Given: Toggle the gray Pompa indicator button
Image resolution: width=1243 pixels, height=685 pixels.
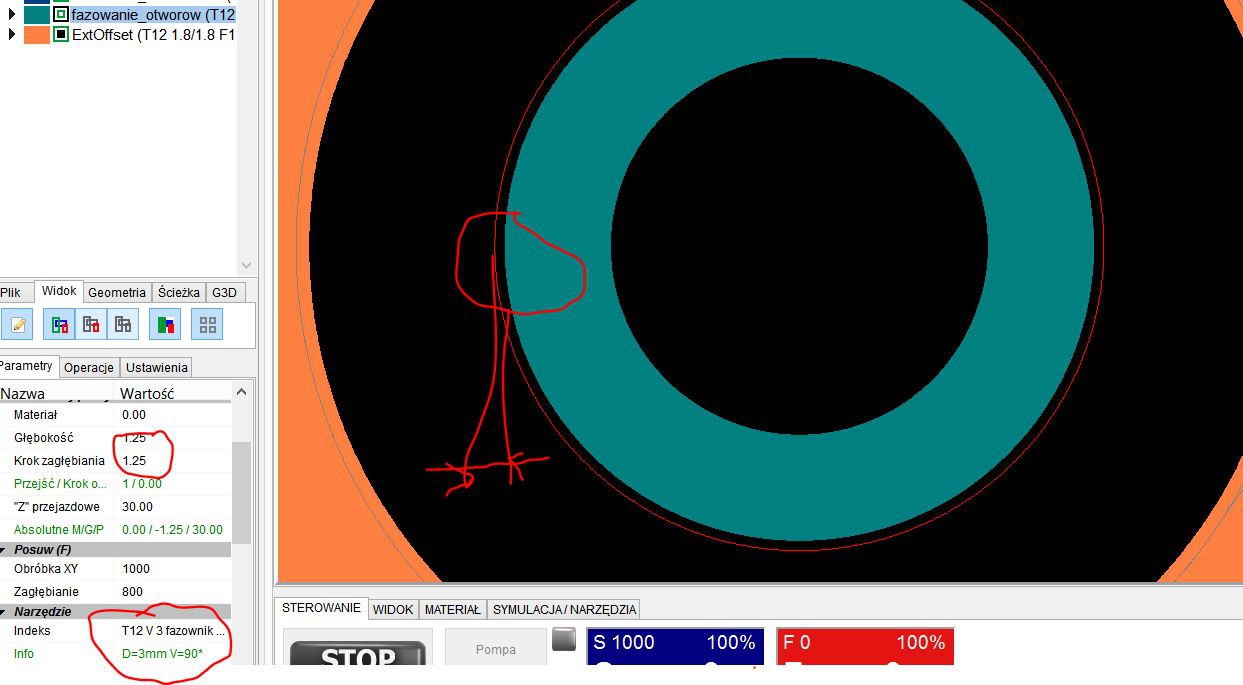Looking at the screenshot, I should coord(564,639).
